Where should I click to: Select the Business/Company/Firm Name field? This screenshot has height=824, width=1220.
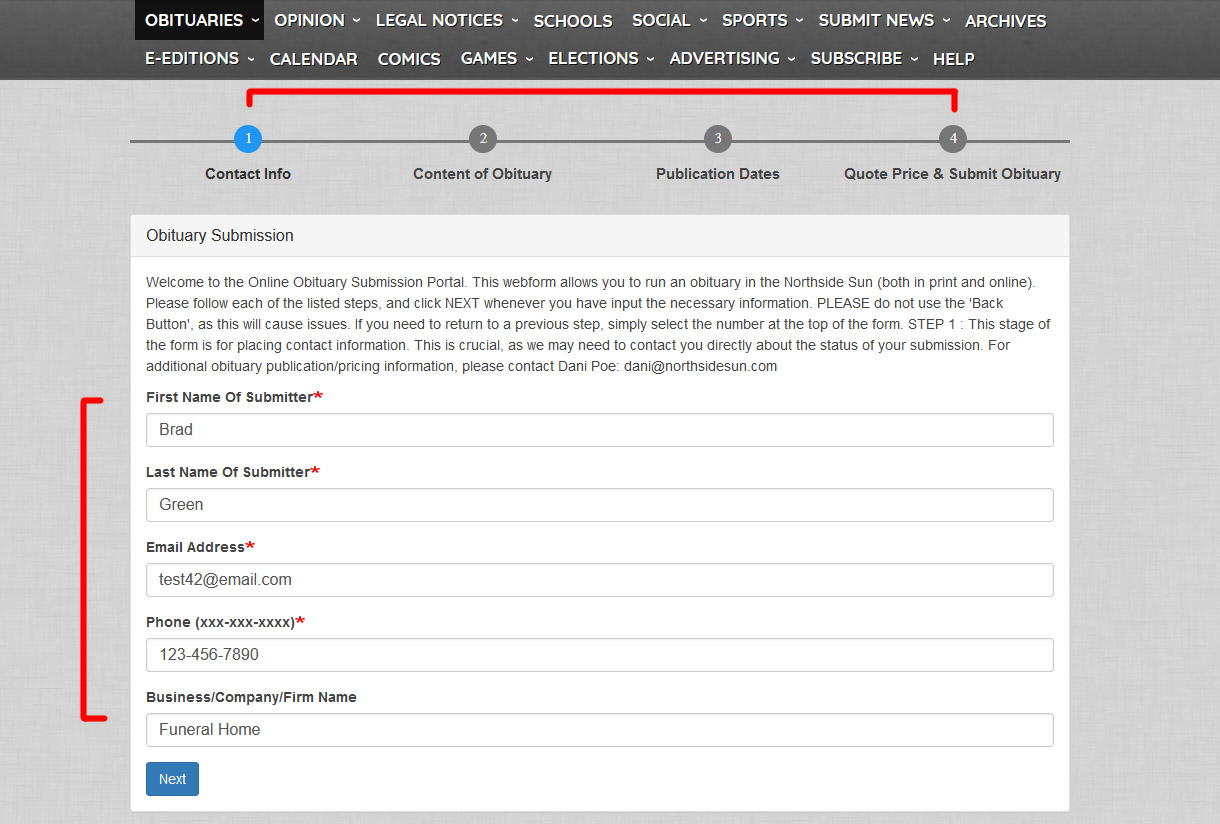pos(599,730)
